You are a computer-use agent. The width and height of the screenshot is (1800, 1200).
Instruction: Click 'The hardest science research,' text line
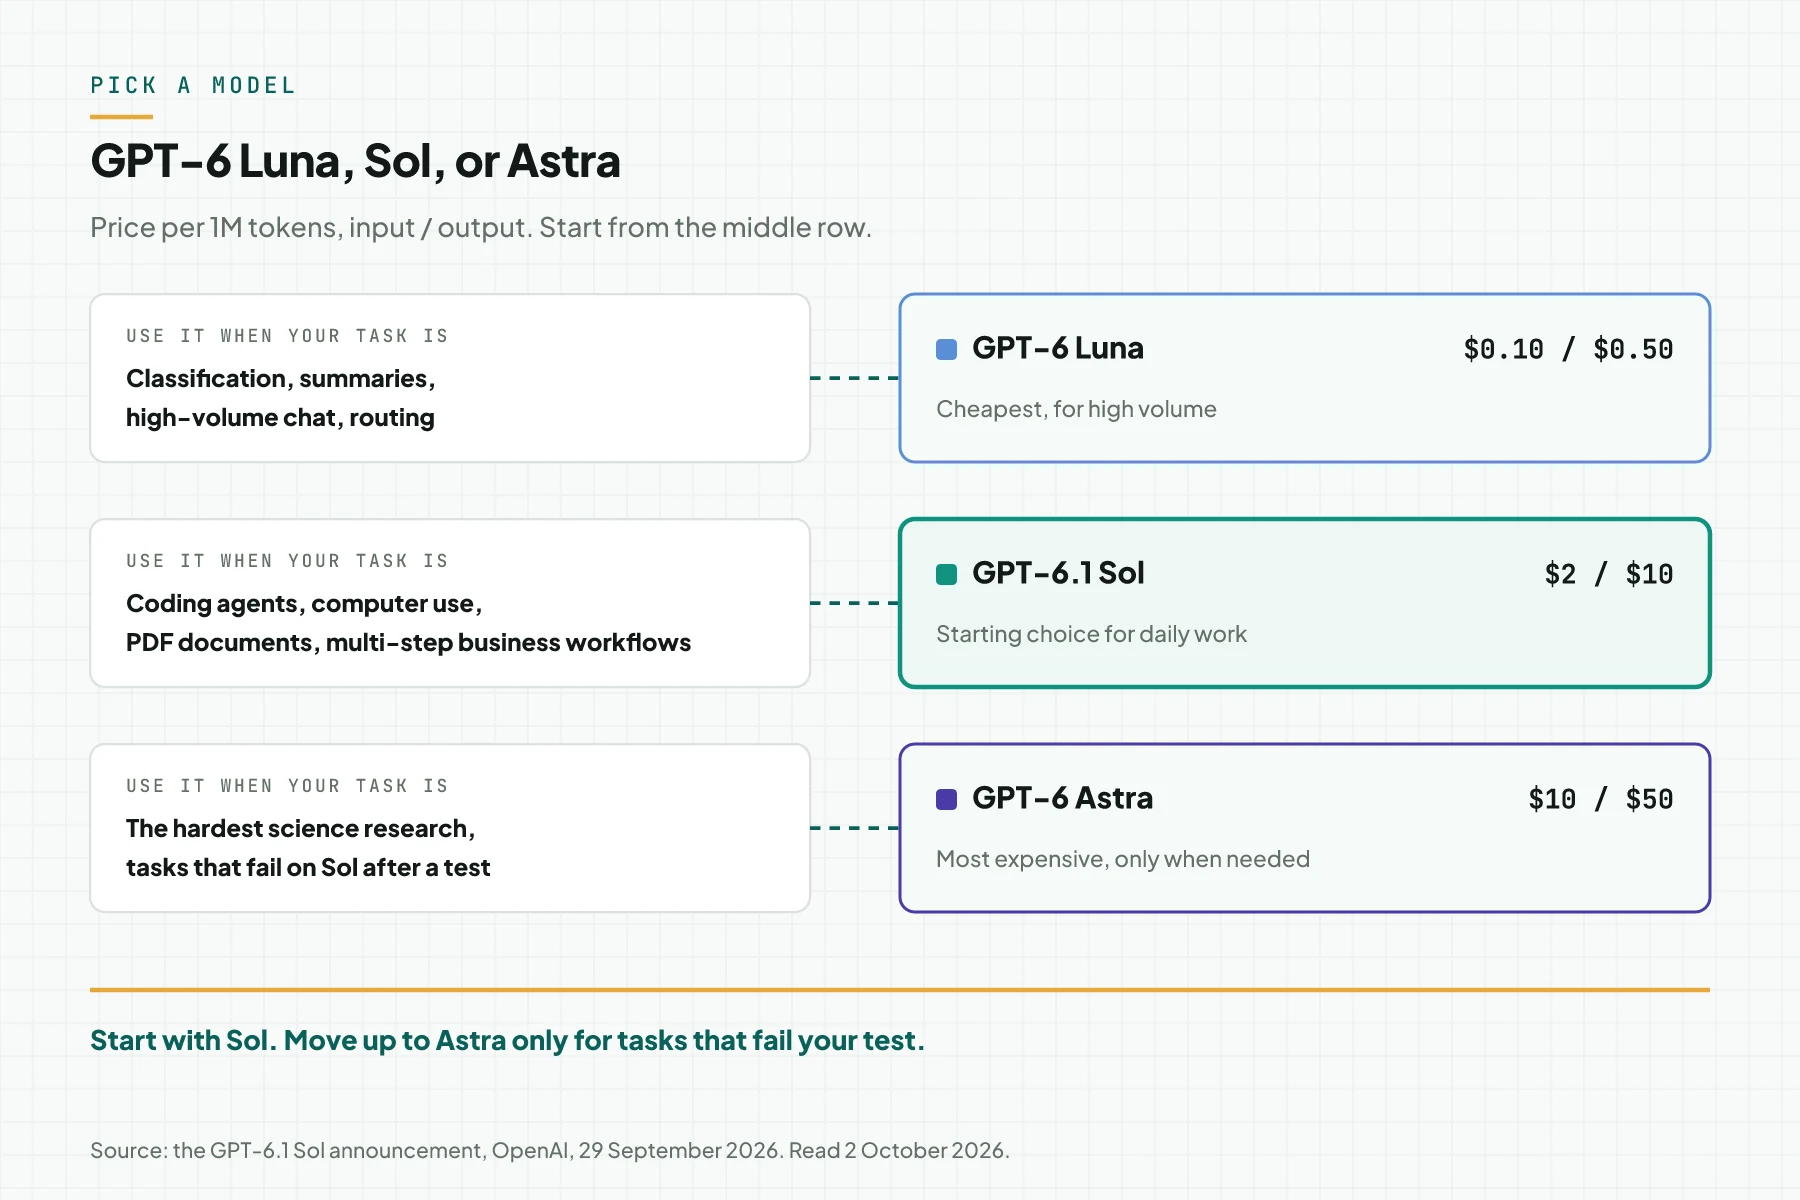300,829
